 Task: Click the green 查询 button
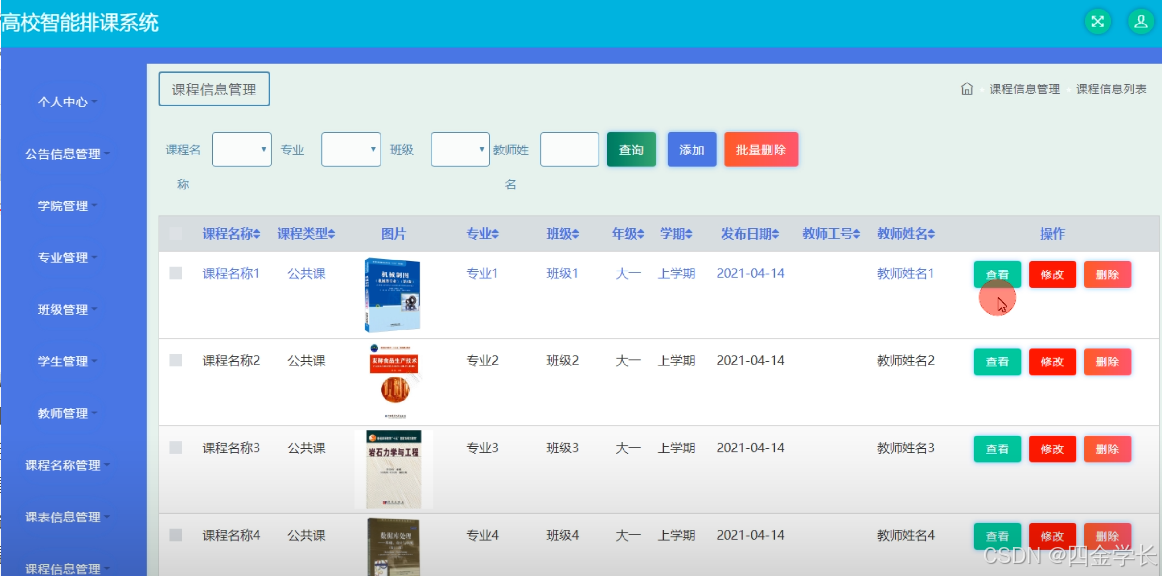[x=631, y=150]
